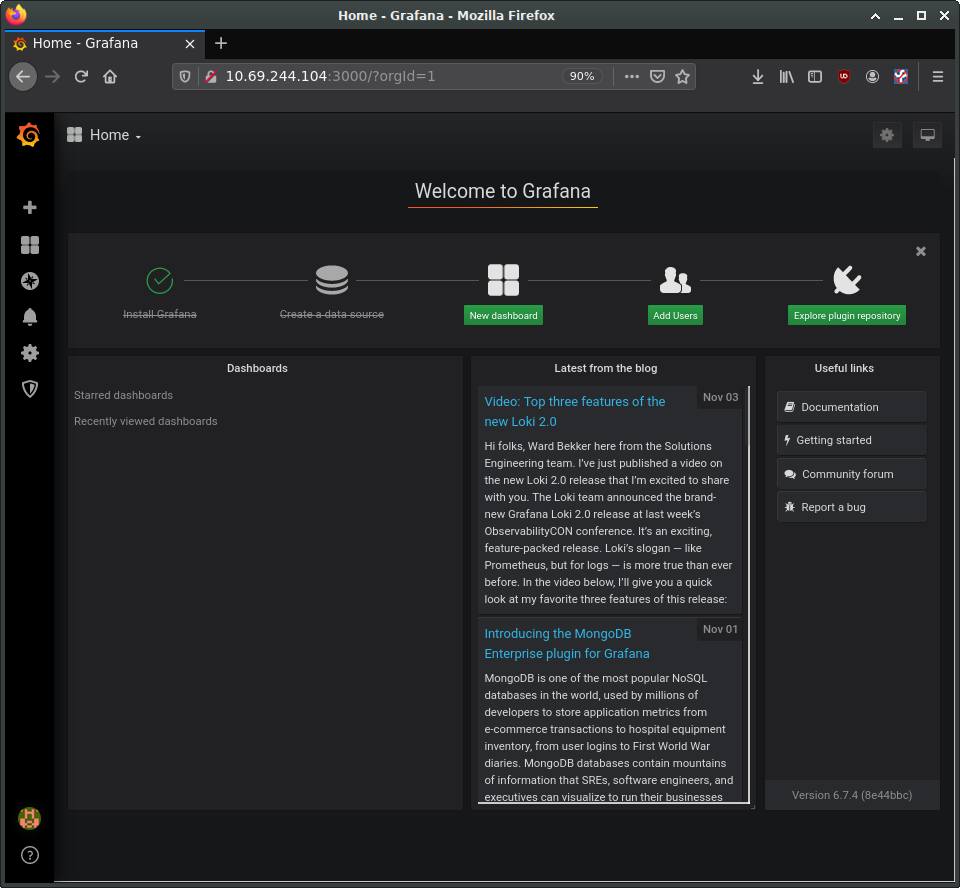Click the new dashboard grid icon step
Image resolution: width=960 pixels, height=888 pixels.
pos(503,280)
